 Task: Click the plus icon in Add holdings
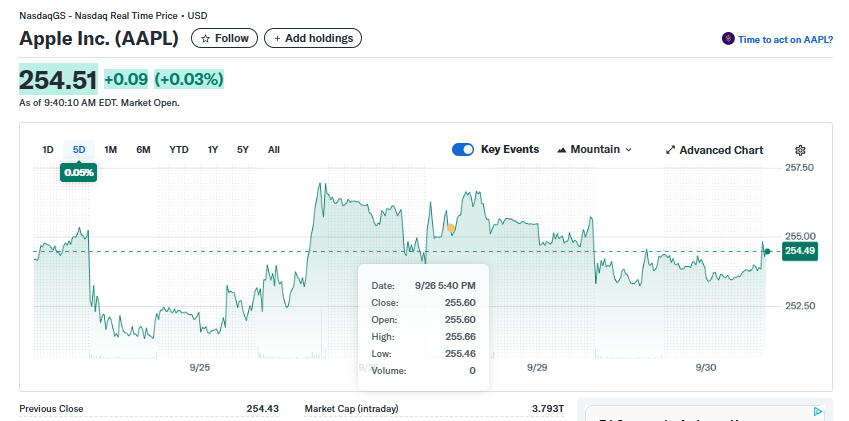click(x=277, y=38)
